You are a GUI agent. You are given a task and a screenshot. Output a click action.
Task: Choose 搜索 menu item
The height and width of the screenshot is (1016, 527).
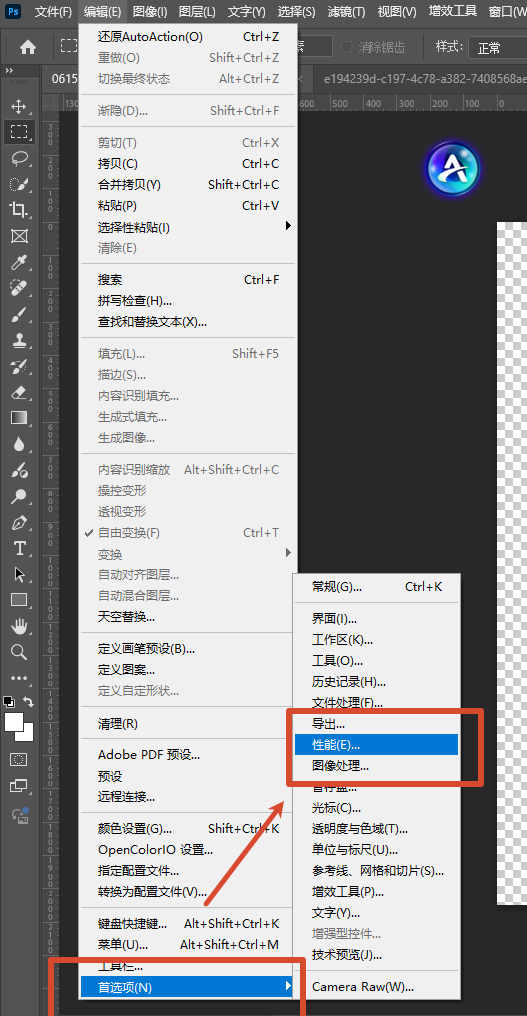(187, 280)
